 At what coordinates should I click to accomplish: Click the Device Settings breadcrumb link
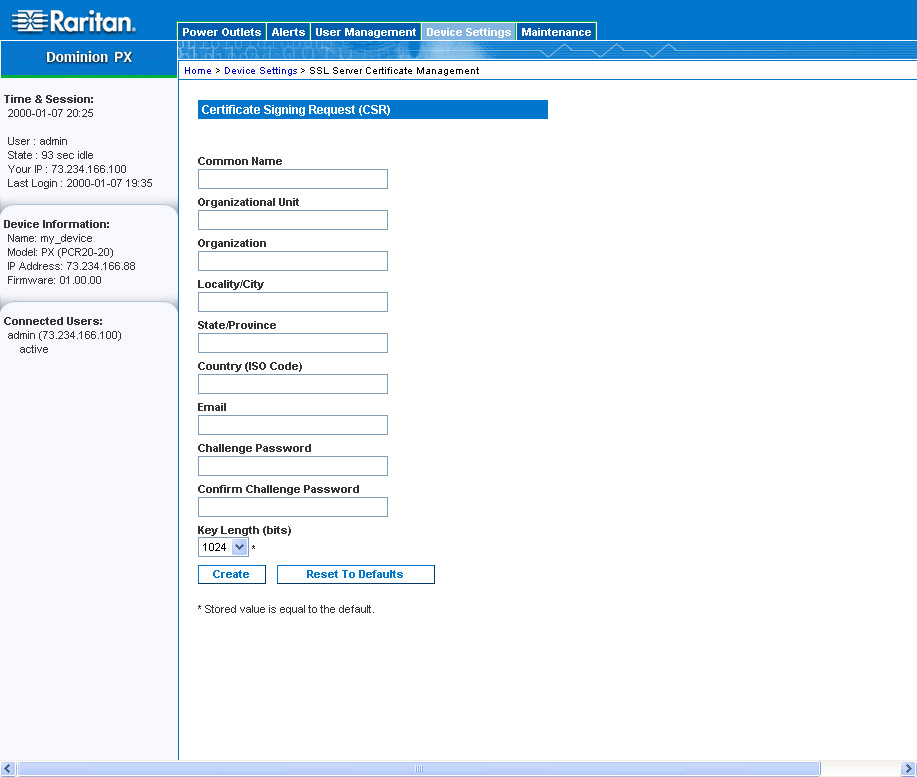(260, 71)
